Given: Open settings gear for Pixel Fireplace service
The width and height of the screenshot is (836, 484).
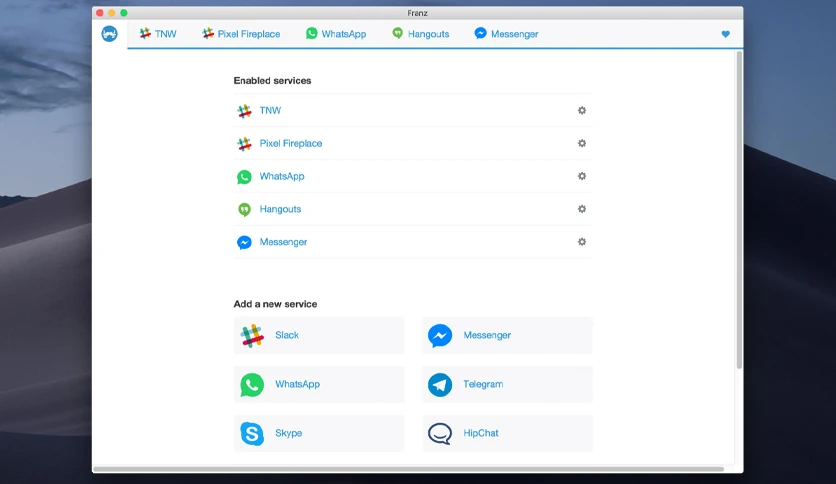Looking at the screenshot, I should click(x=582, y=143).
